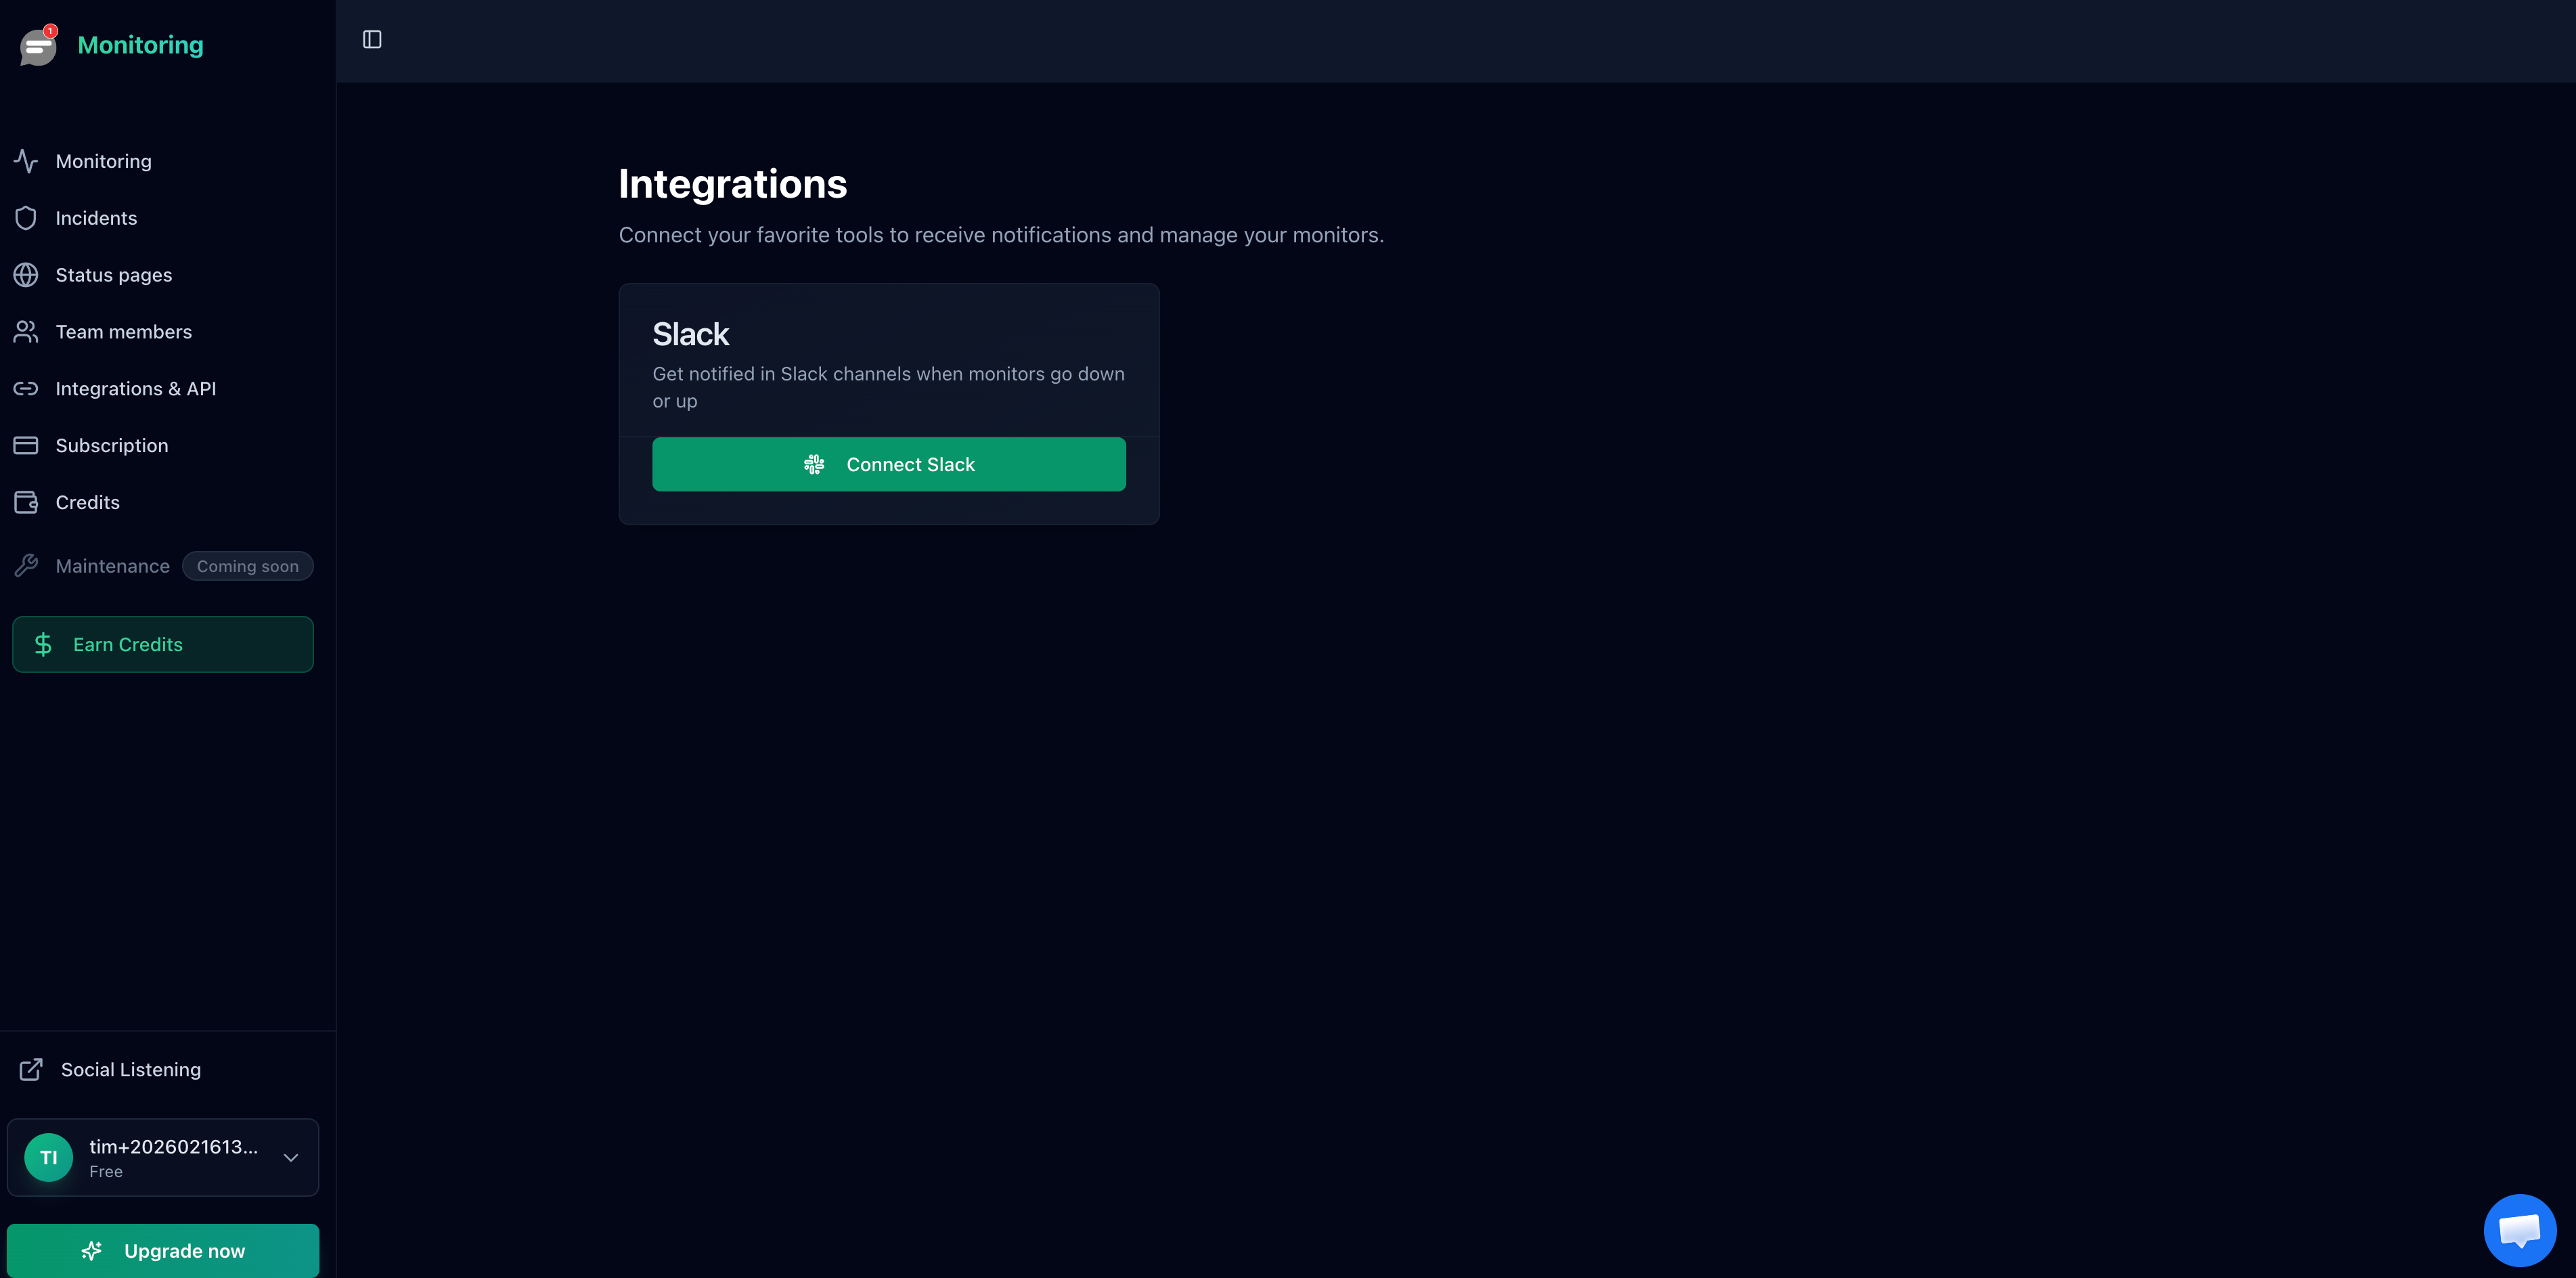Expand the account chevron dropdown
Image resolution: width=2576 pixels, height=1278 pixels.
click(x=291, y=1158)
